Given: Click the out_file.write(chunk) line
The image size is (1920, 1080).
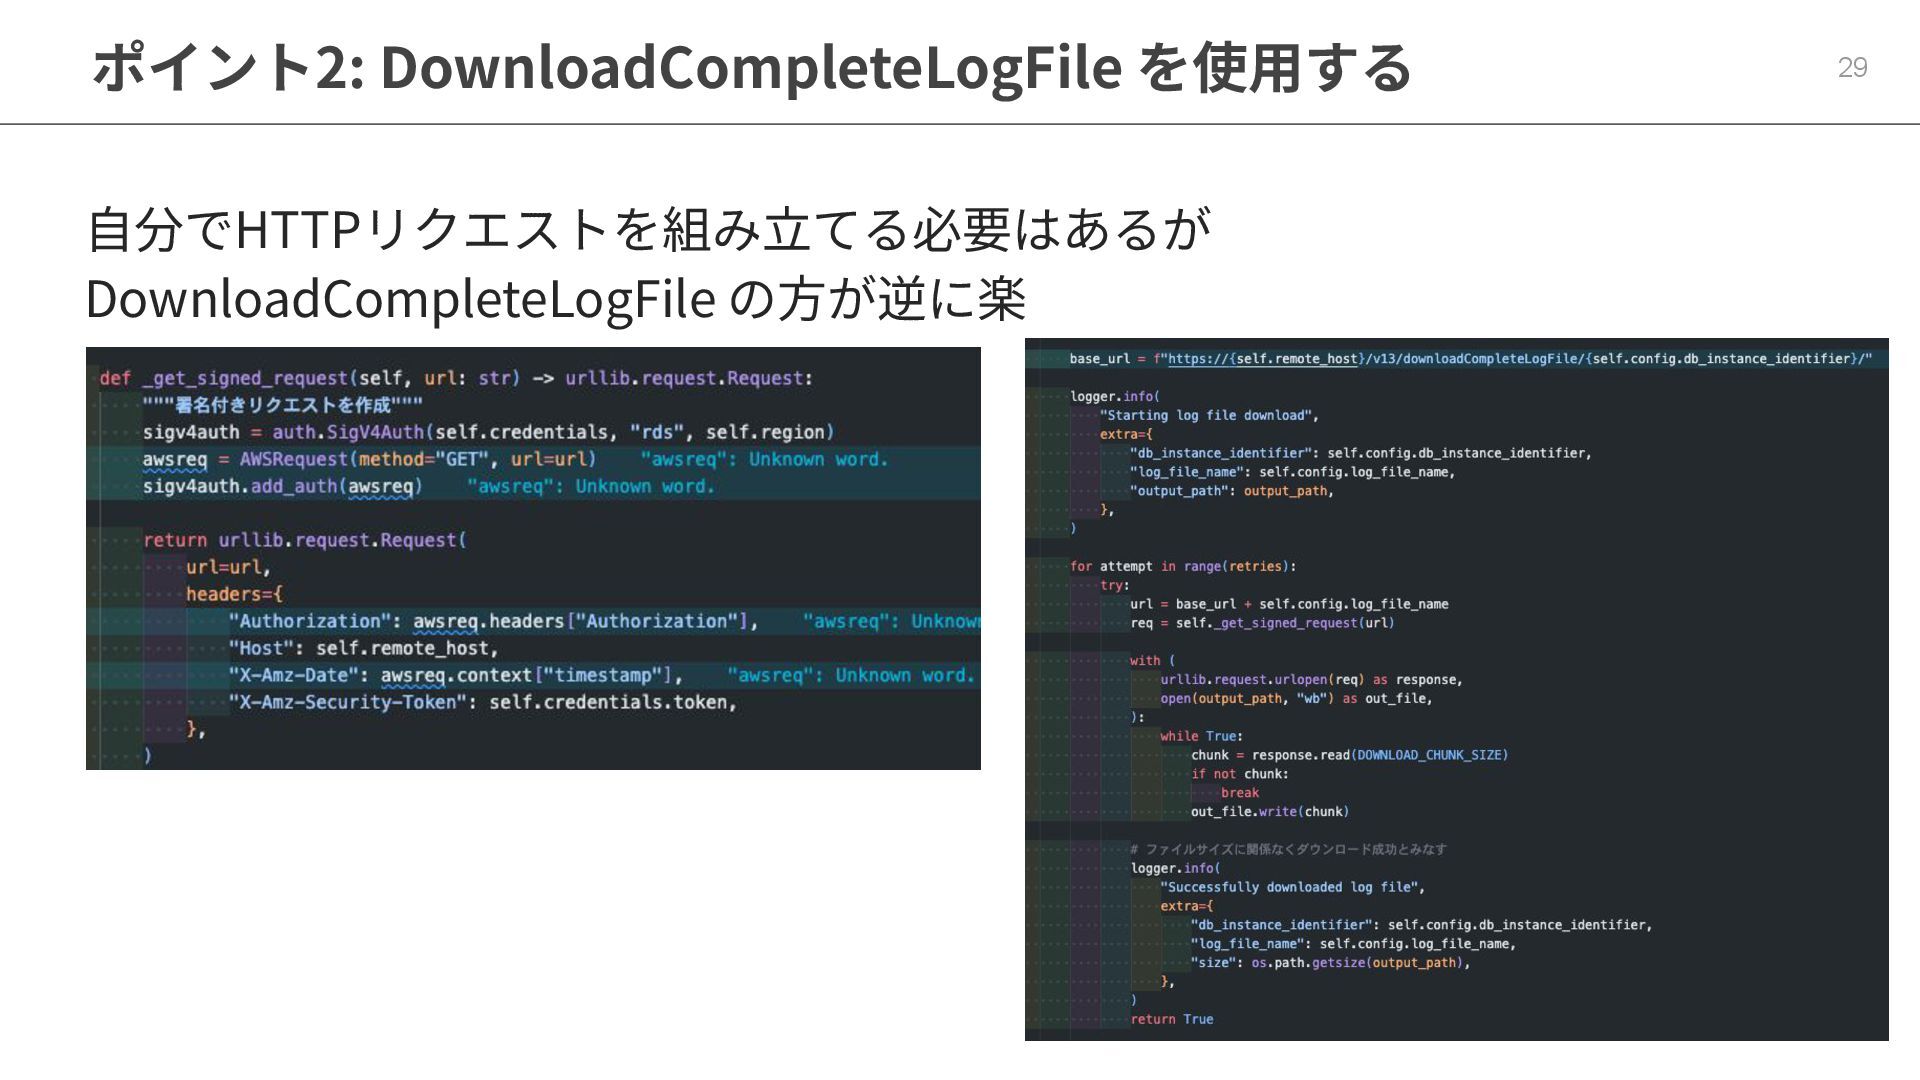Looking at the screenshot, I should pos(1269,811).
